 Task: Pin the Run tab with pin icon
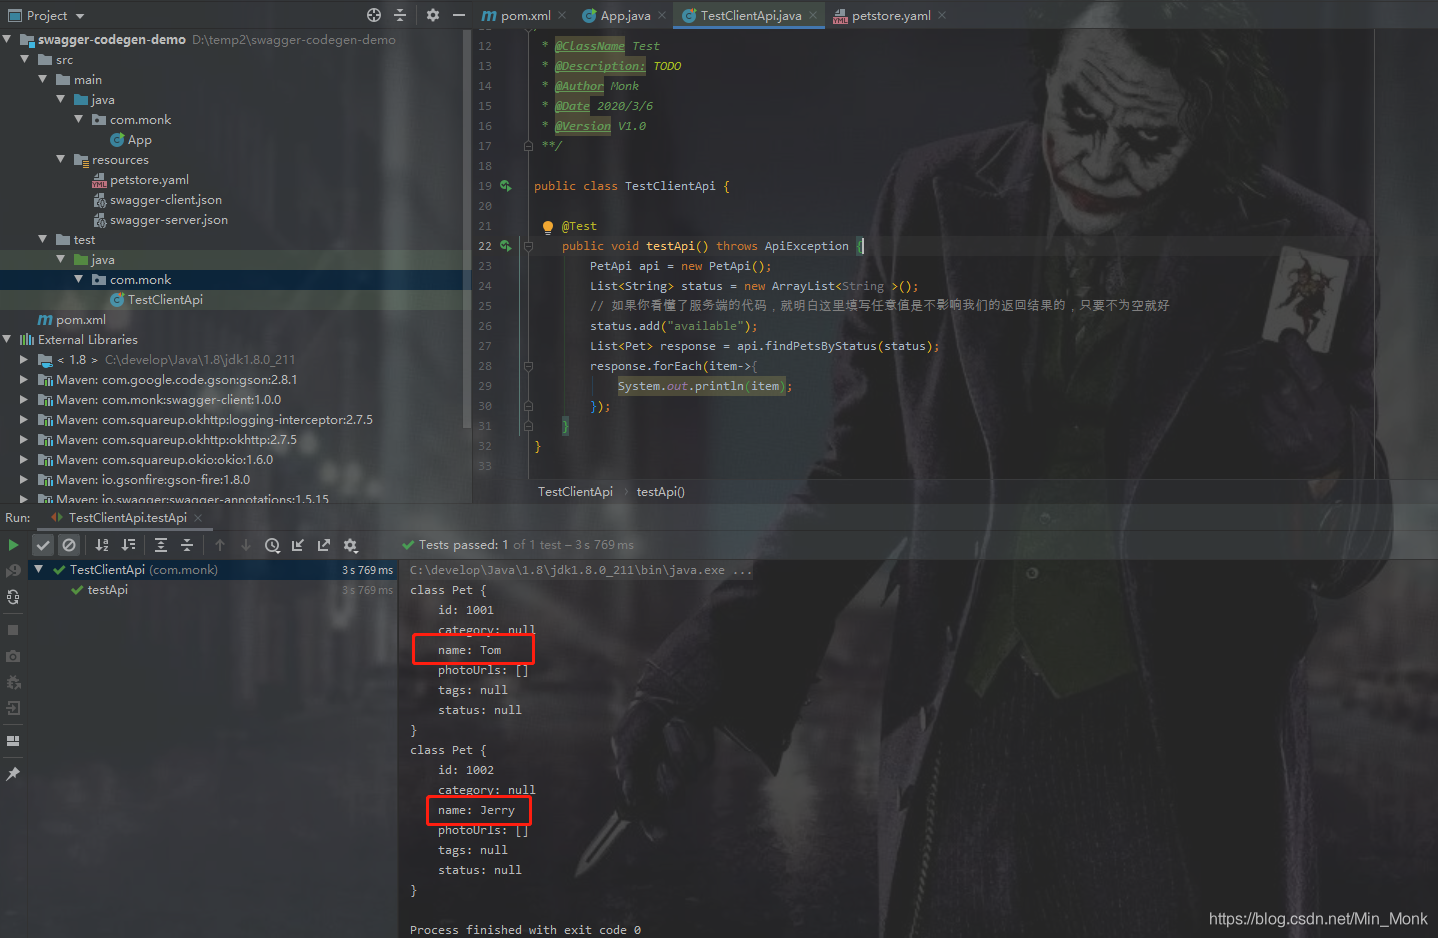(x=13, y=774)
